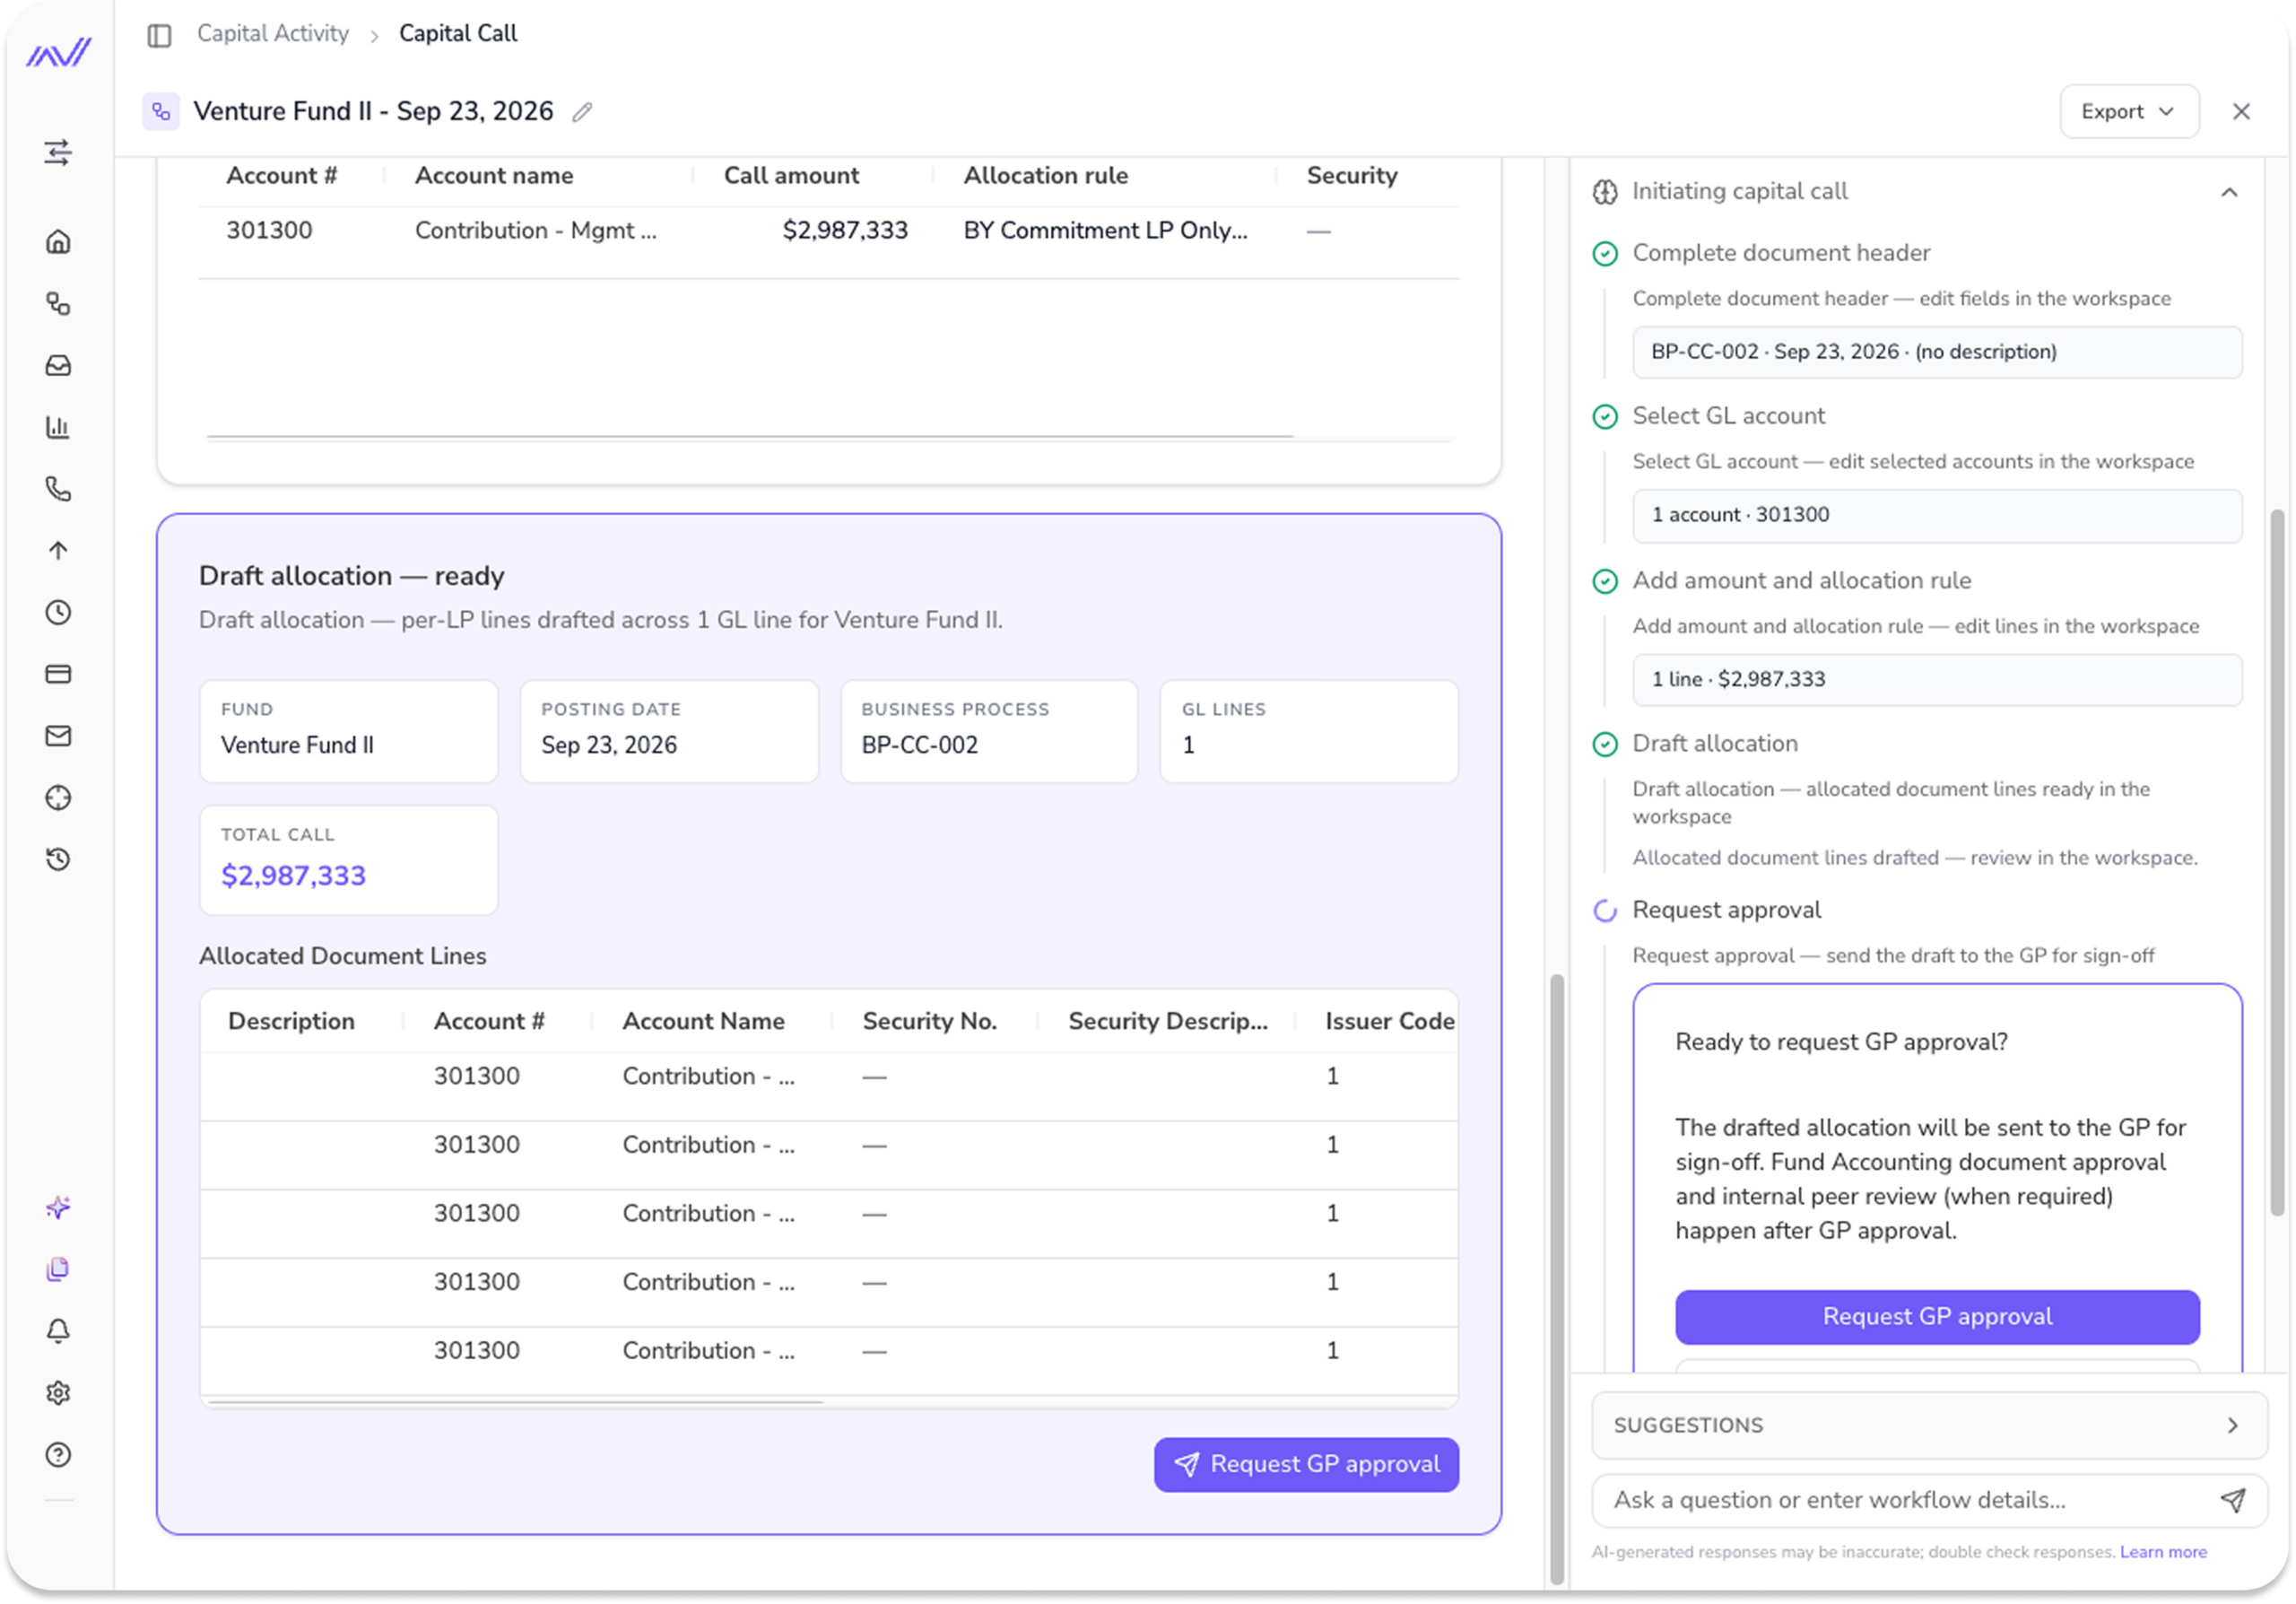
Task: Click the app logo in the sidebar
Action: point(58,52)
